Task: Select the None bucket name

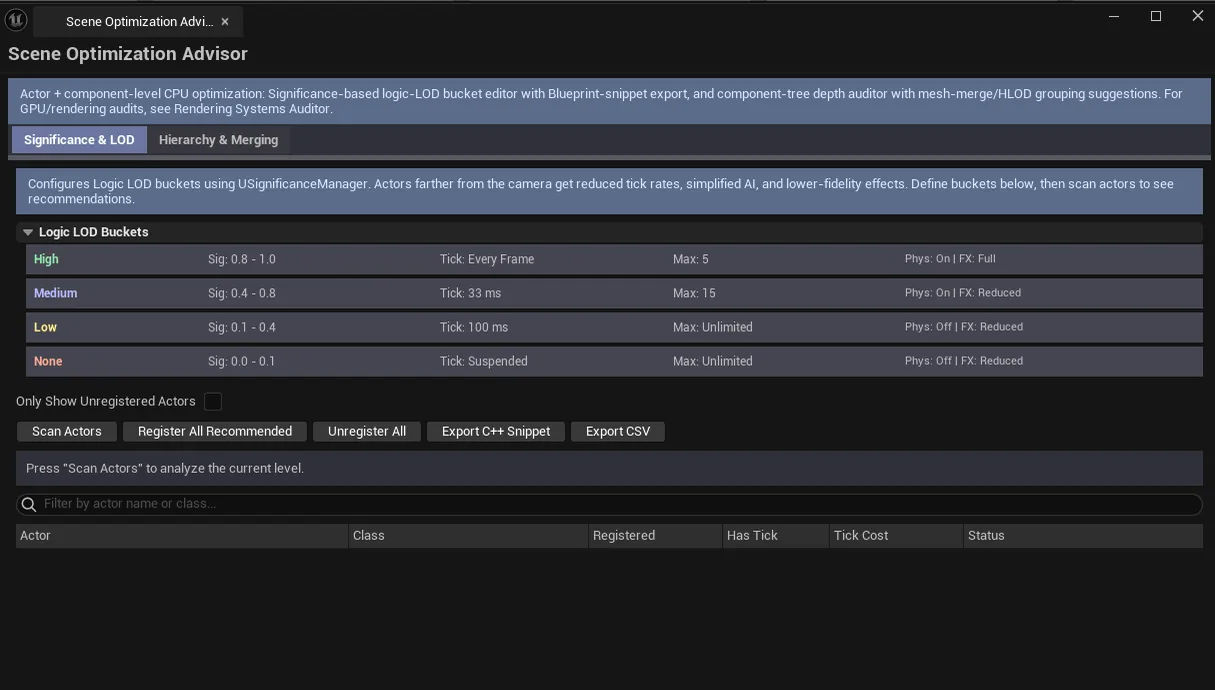Action: (48, 361)
